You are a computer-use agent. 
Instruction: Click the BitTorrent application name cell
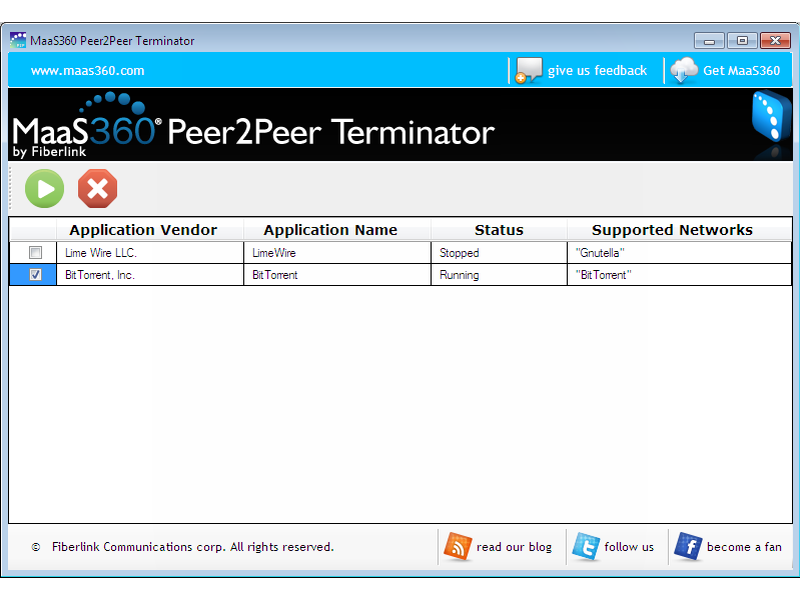(x=337, y=274)
